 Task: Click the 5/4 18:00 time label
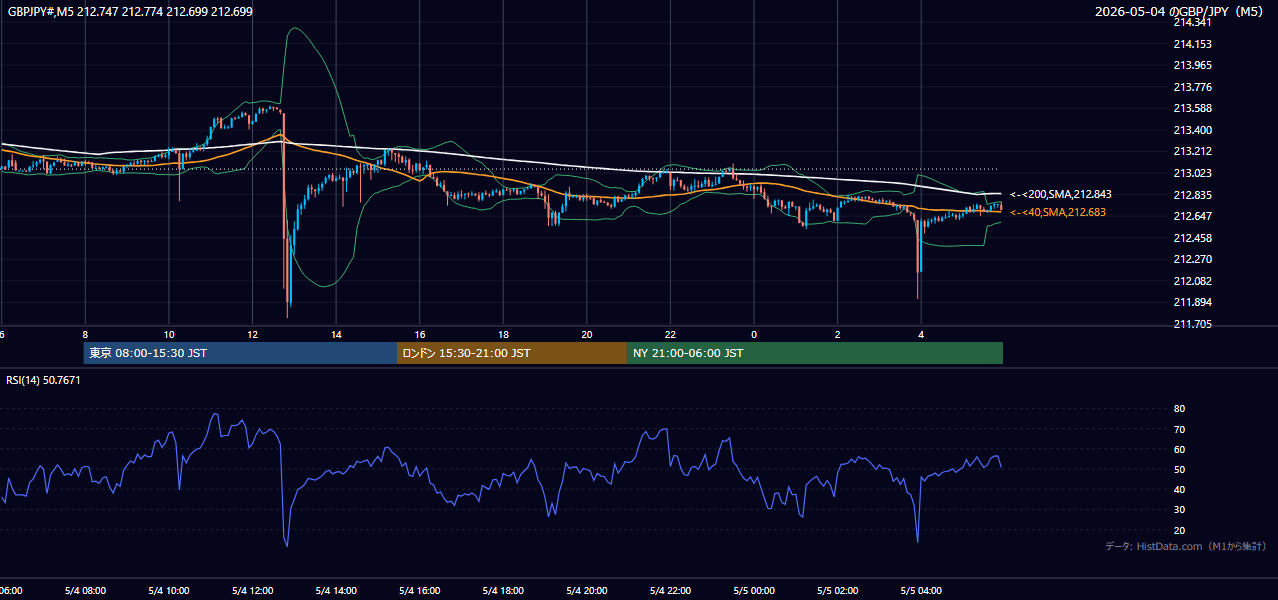coord(503,591)
